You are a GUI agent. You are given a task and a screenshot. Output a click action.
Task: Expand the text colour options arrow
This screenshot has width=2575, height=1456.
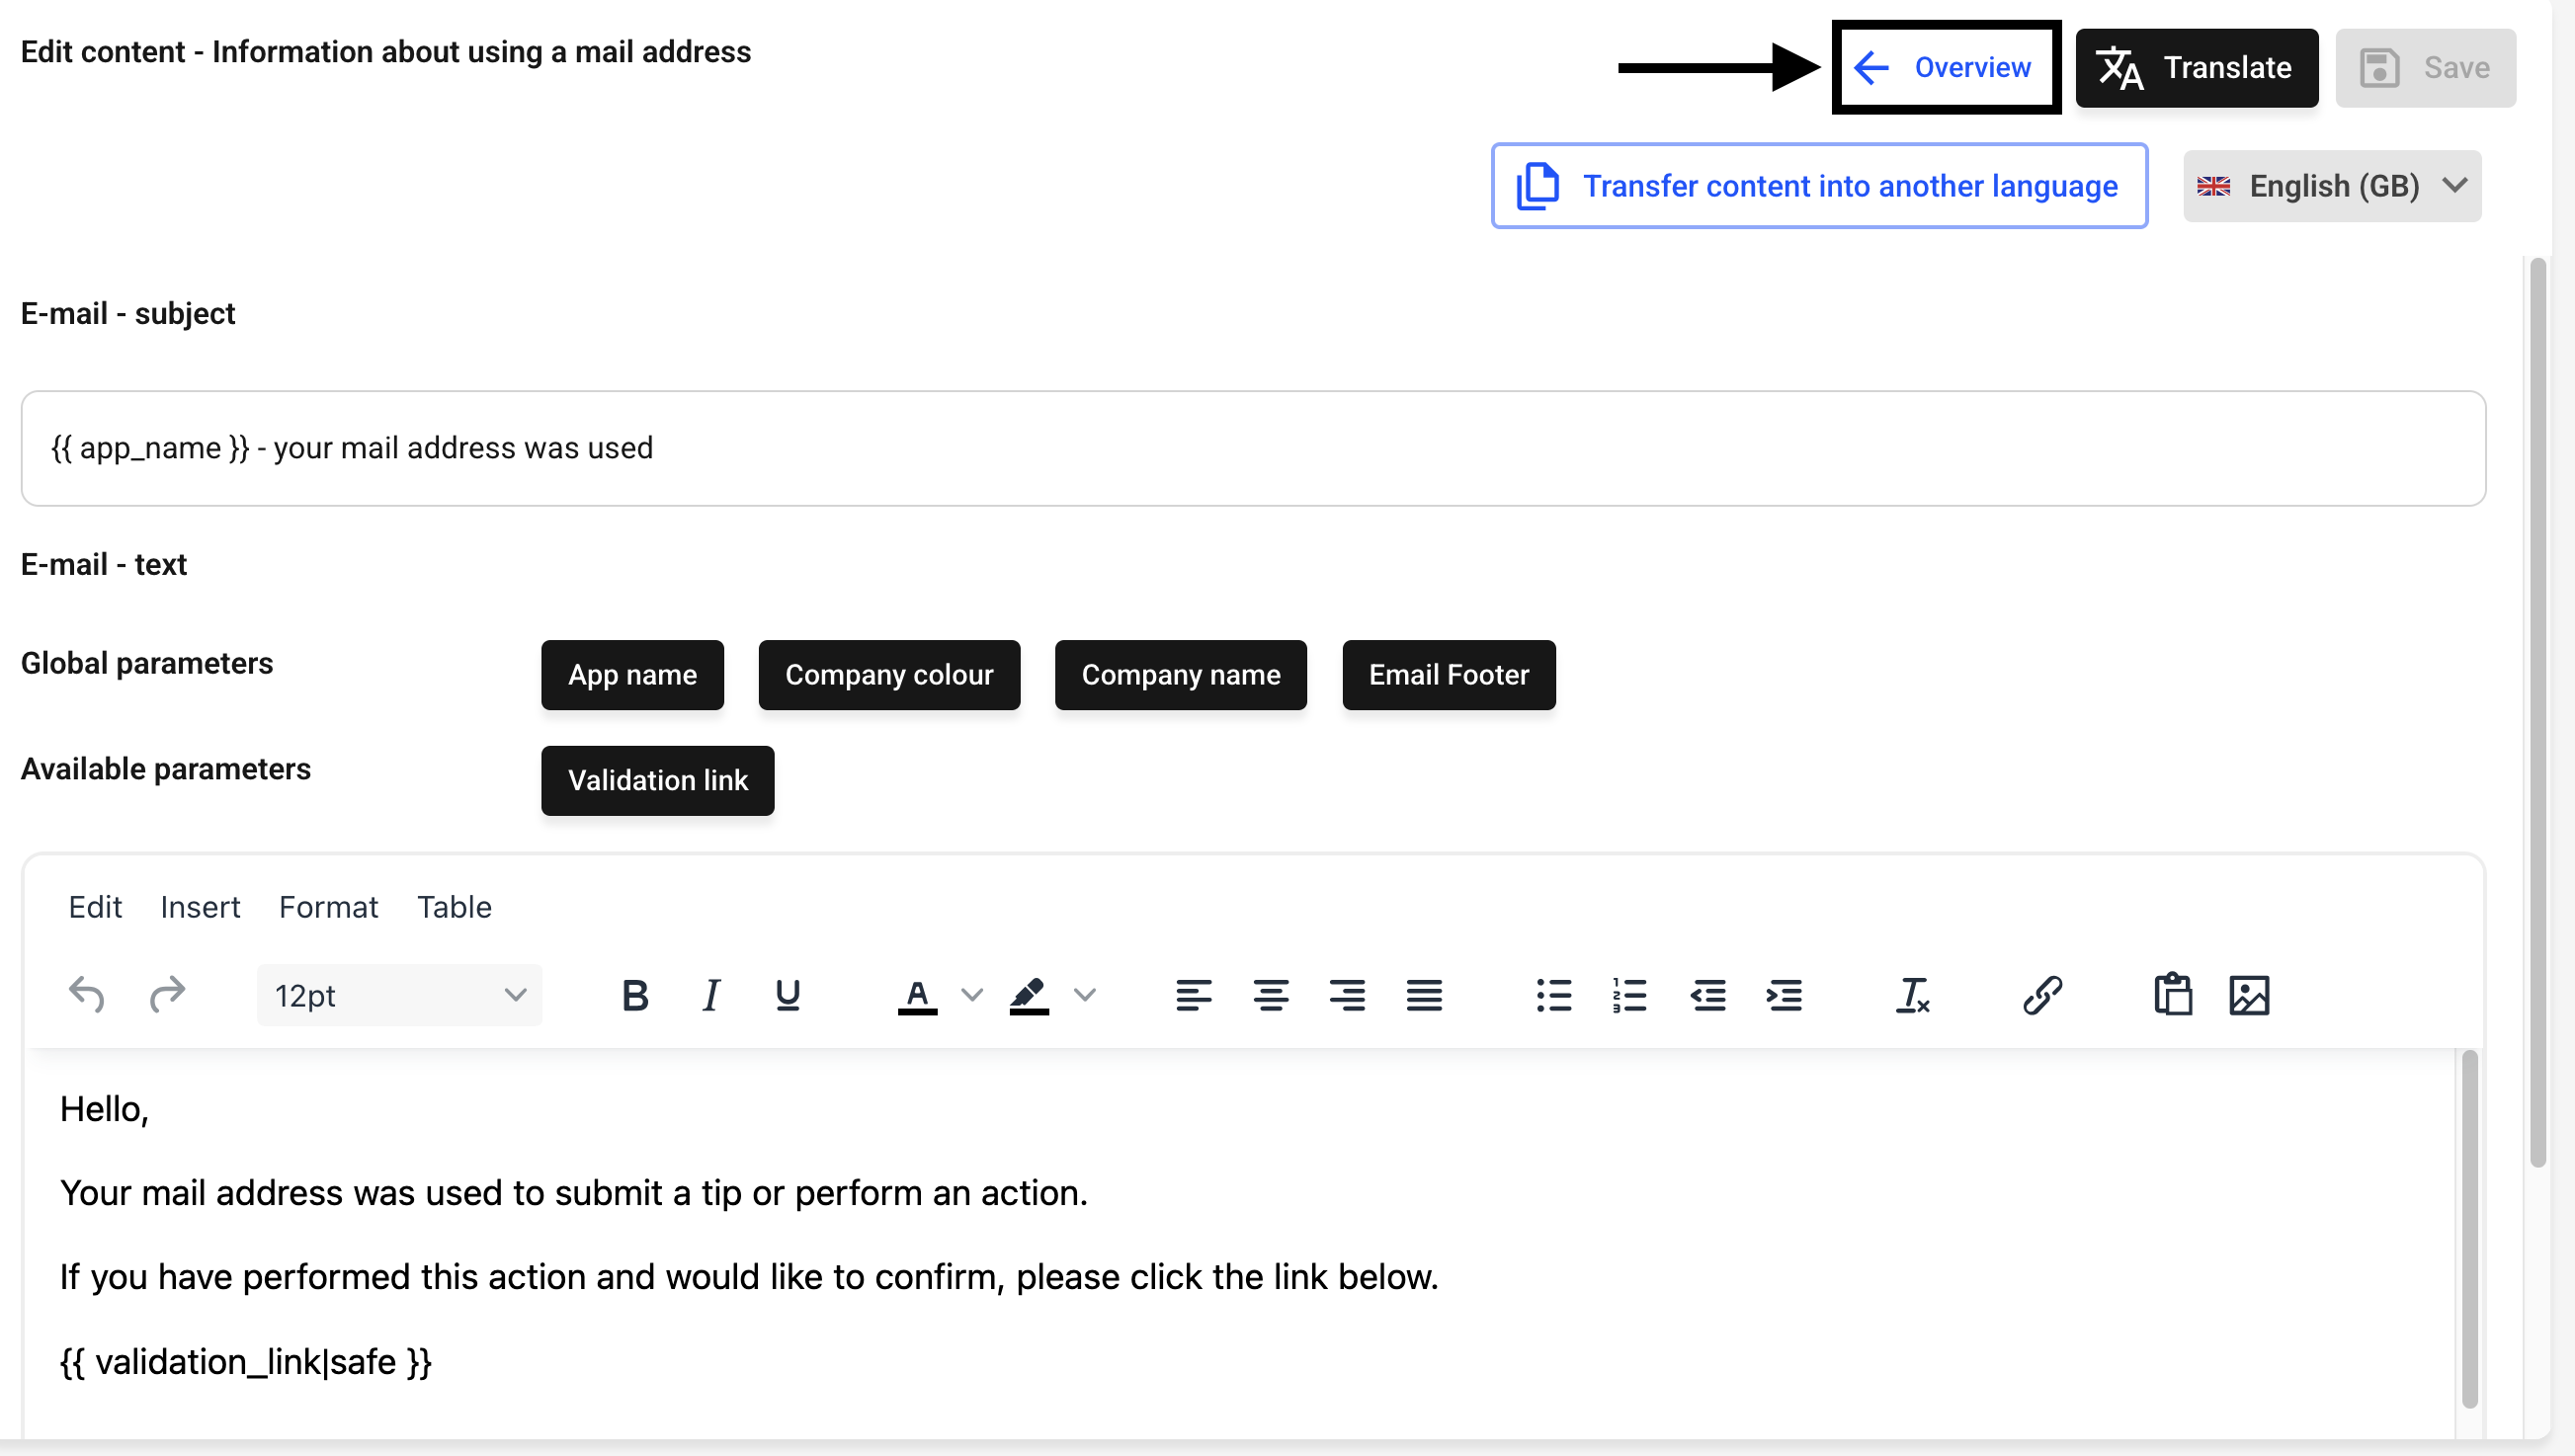click(971, 995)
